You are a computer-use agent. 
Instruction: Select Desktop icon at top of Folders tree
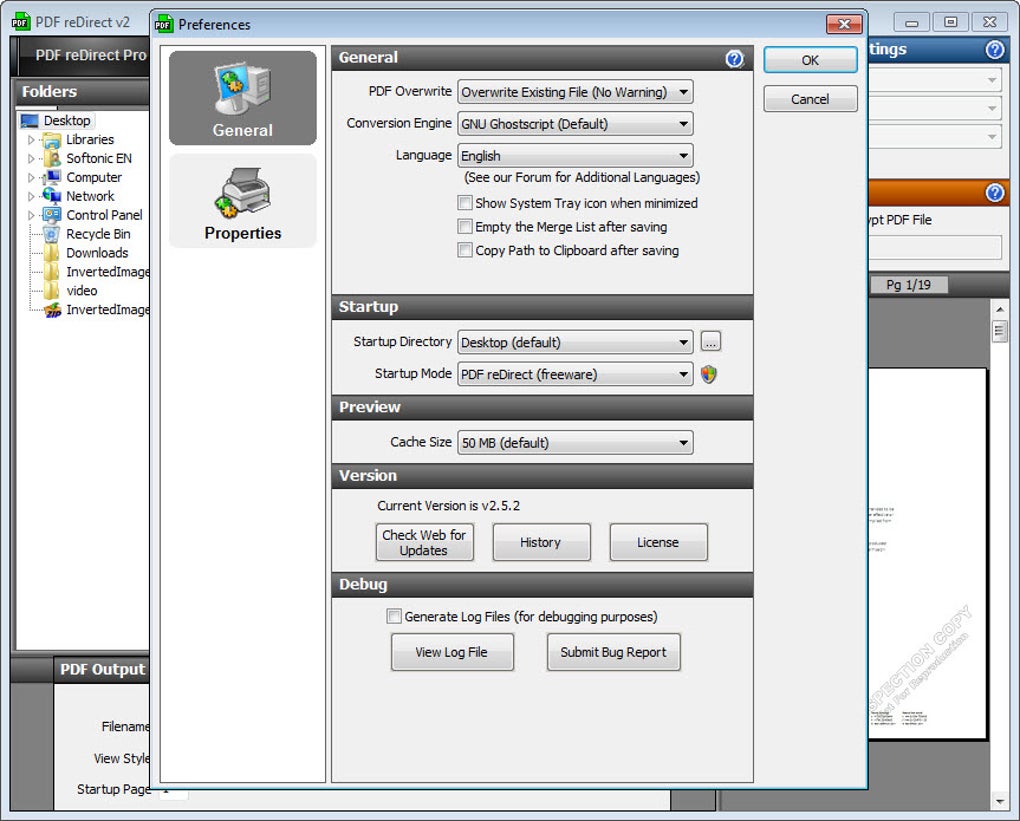click(29, 120)
